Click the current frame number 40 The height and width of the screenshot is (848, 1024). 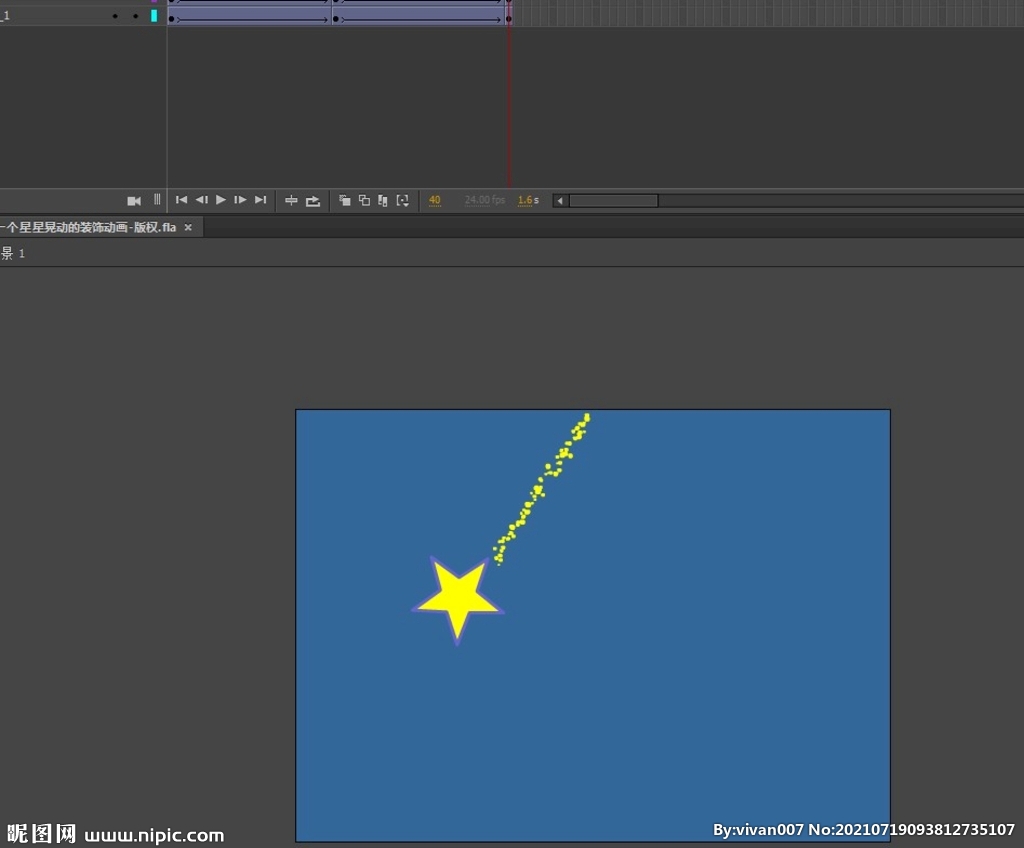pyautogui.click(x=435, y=200)
